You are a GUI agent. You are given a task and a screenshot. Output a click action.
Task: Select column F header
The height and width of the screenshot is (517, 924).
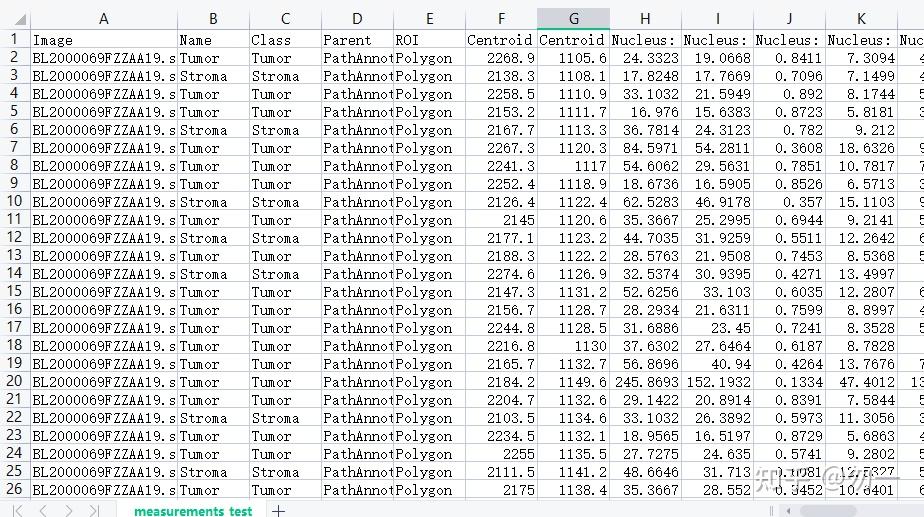tap(501, 19)
